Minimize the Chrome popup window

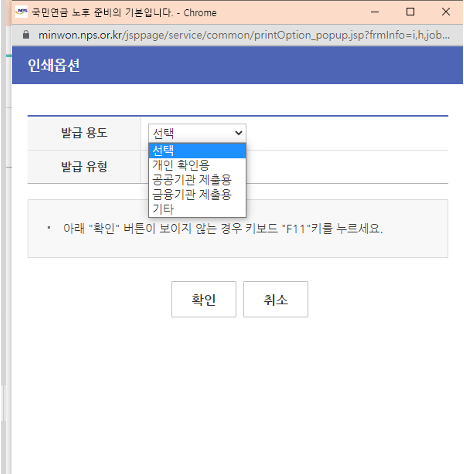point(375,12)
